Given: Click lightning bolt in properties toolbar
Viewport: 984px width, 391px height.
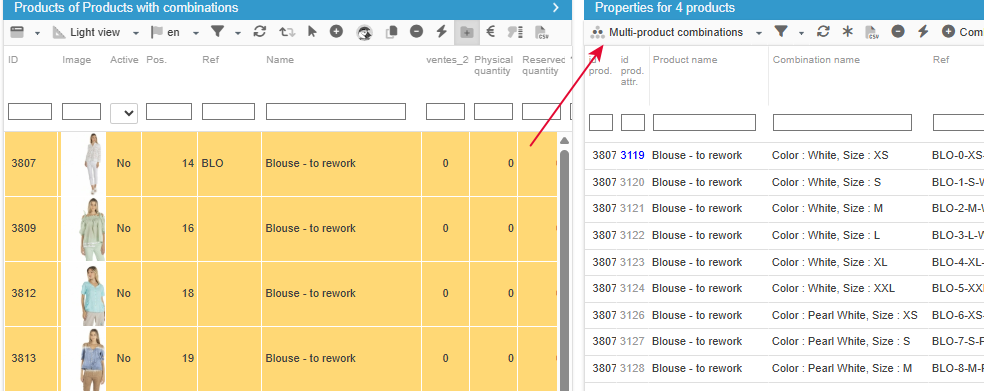Looking at the screenshot, I should click(922, 32).
